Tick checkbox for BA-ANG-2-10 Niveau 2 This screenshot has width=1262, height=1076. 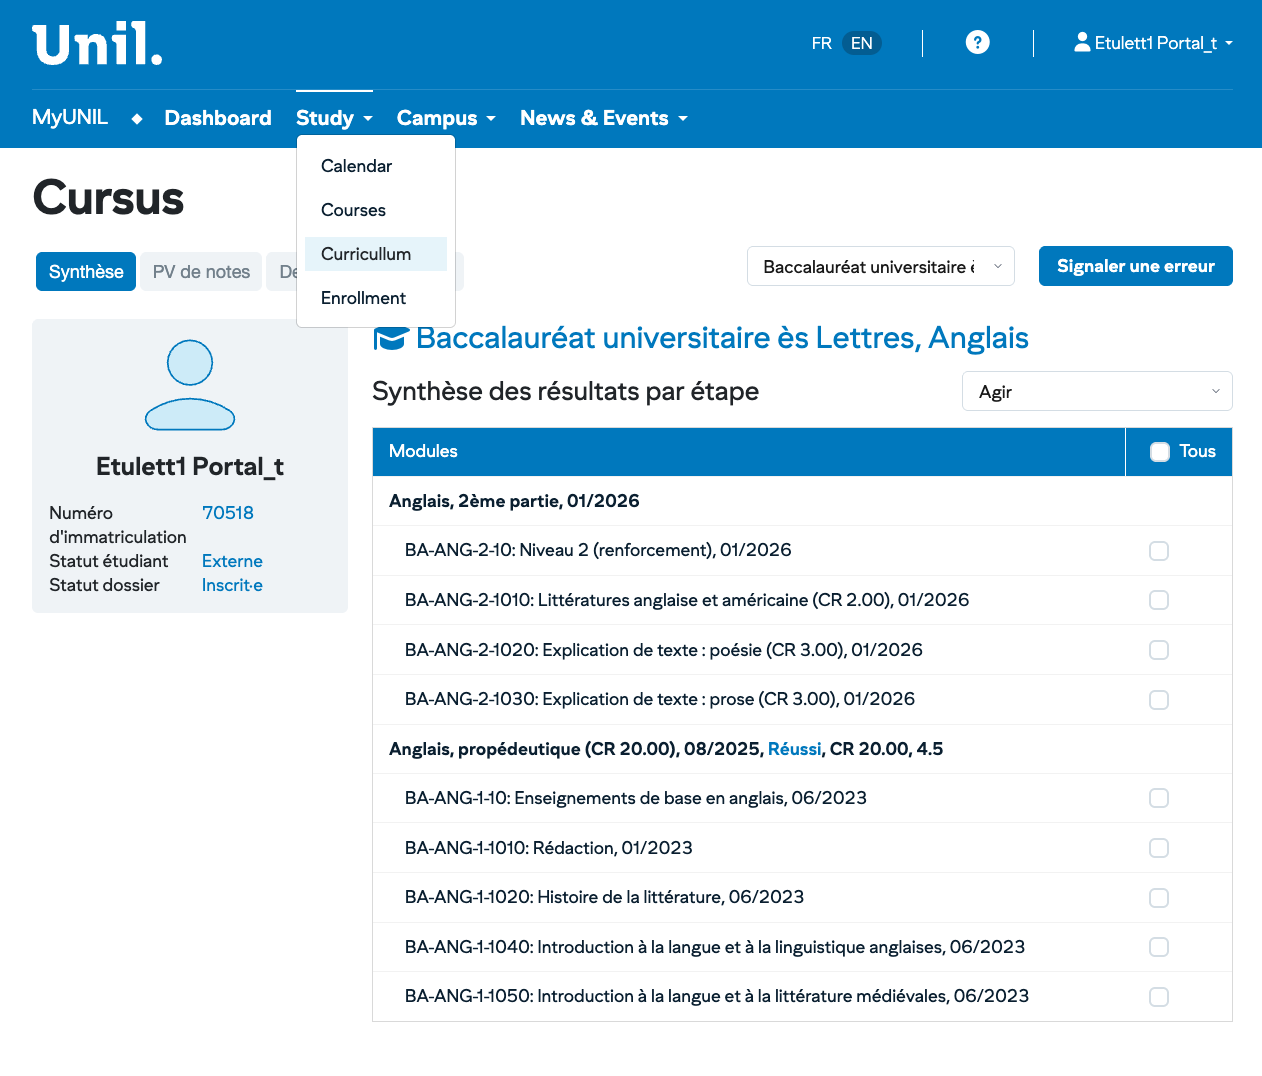pyautogui.click(x=1158, y=551)
